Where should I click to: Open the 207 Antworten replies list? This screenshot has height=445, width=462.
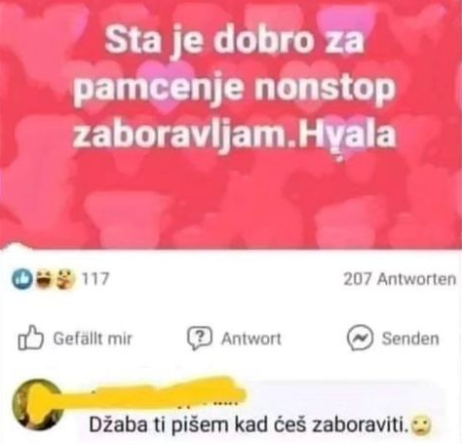tap(400, 279)
